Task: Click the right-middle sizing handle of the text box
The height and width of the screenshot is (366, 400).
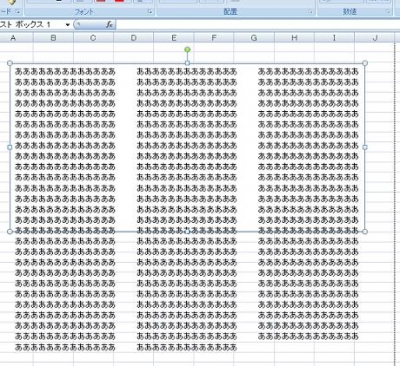Action: [365, 147]
